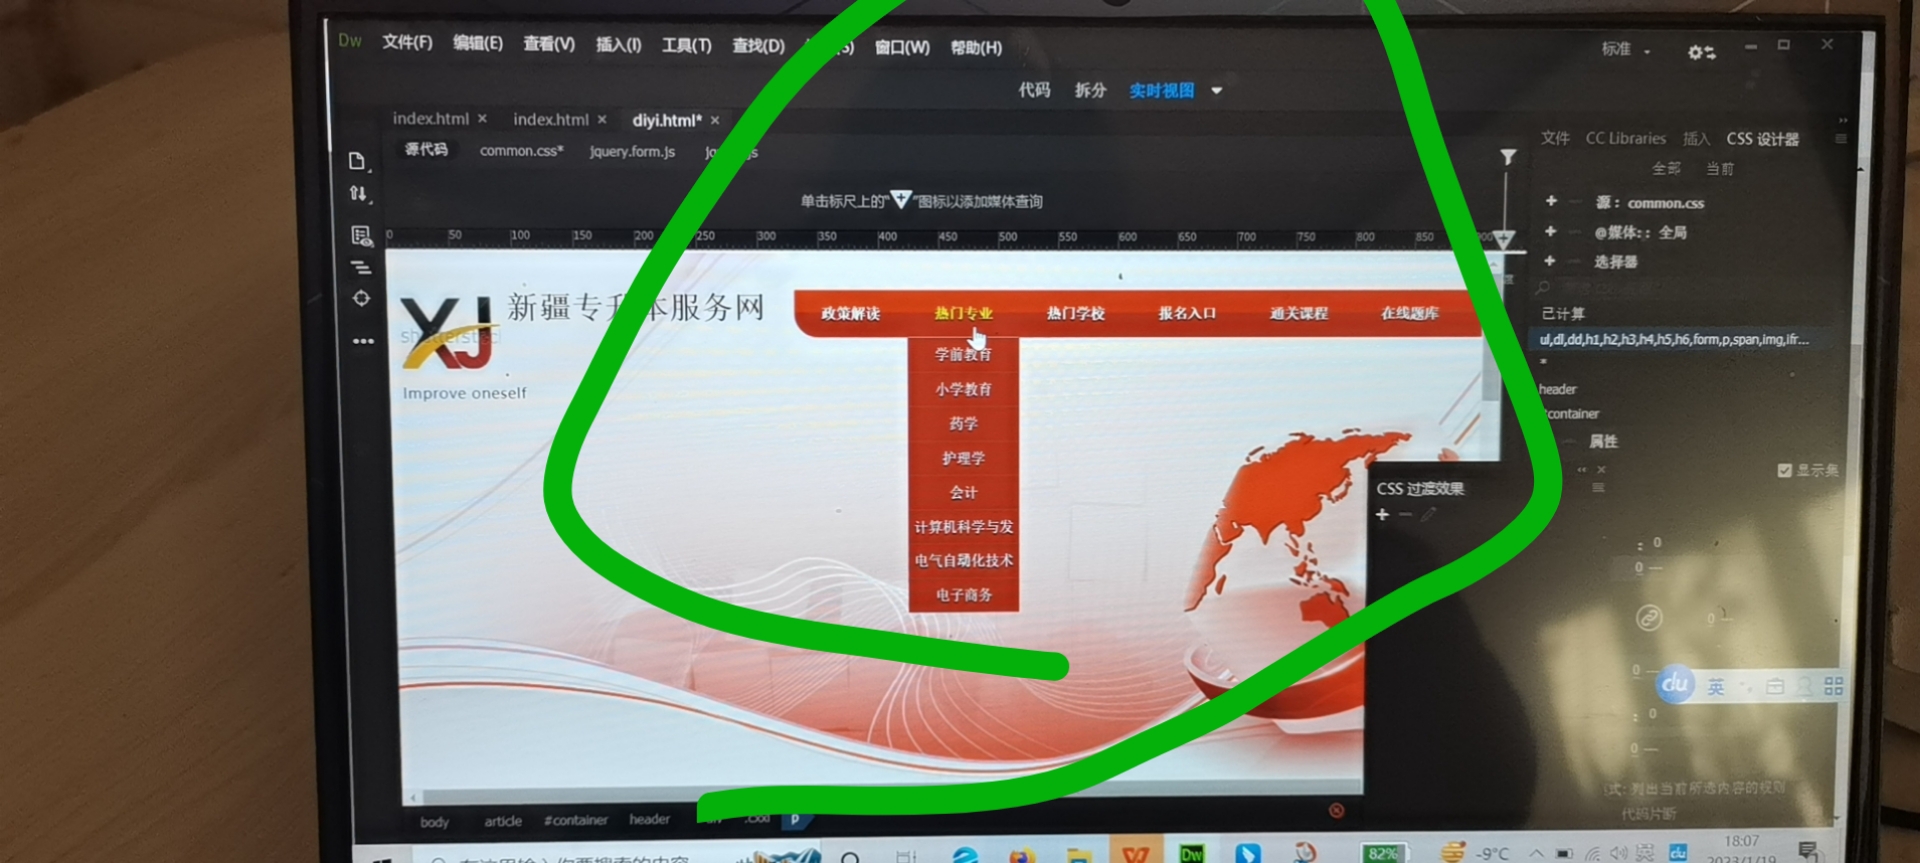Image resolution: width=1920 pixels, height=863 pixels.
Task: Click 在线题库 in the page navigation
Action: [1410, 313]
